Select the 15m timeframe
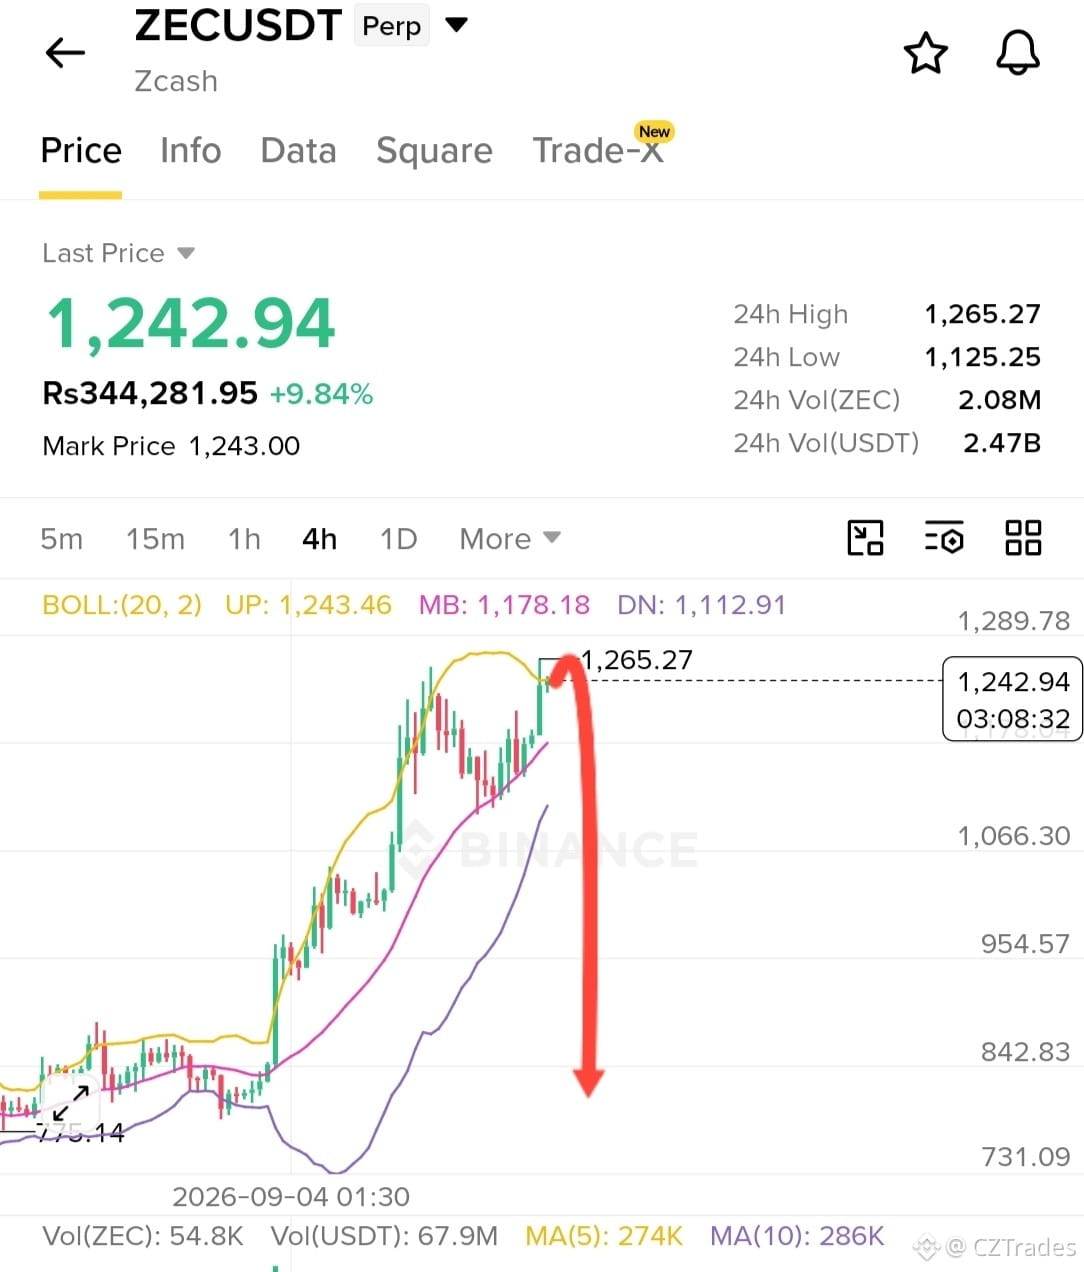 click(x=155, y=539)
